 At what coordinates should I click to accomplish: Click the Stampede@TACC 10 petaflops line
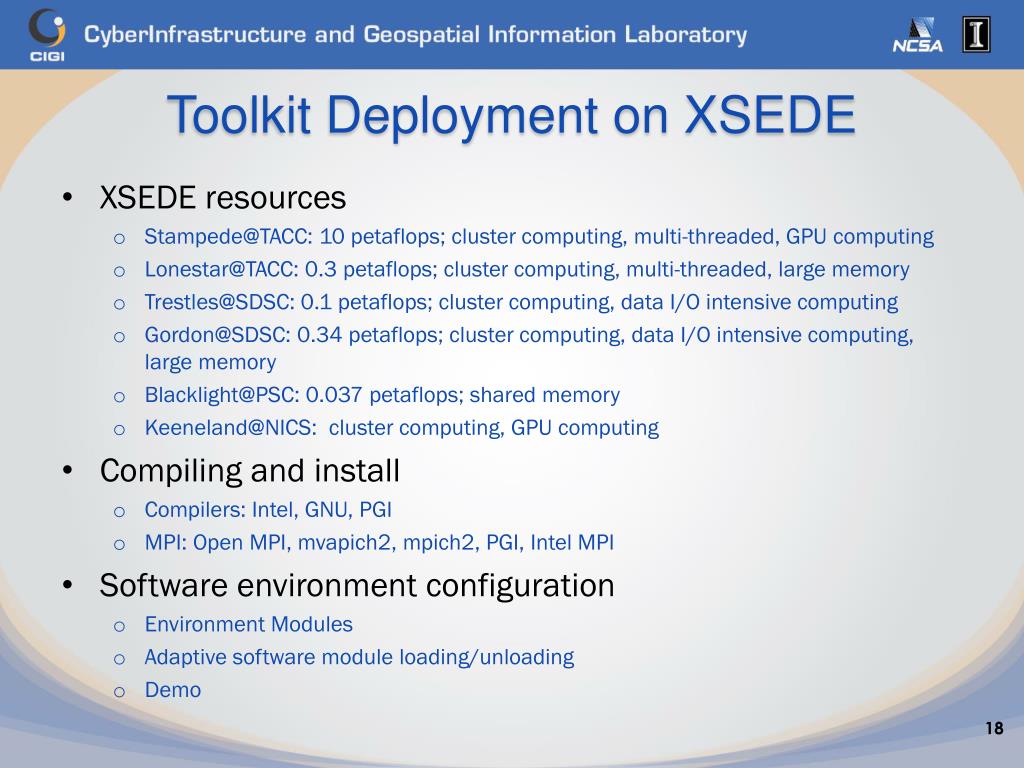539,236
